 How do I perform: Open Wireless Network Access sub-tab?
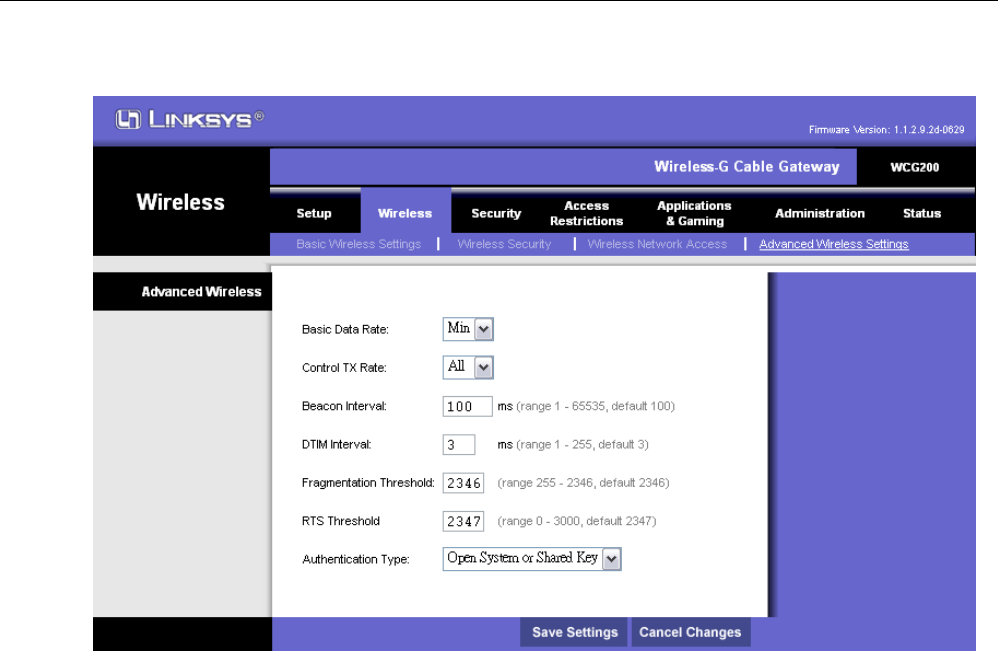(x=657, y=244)
